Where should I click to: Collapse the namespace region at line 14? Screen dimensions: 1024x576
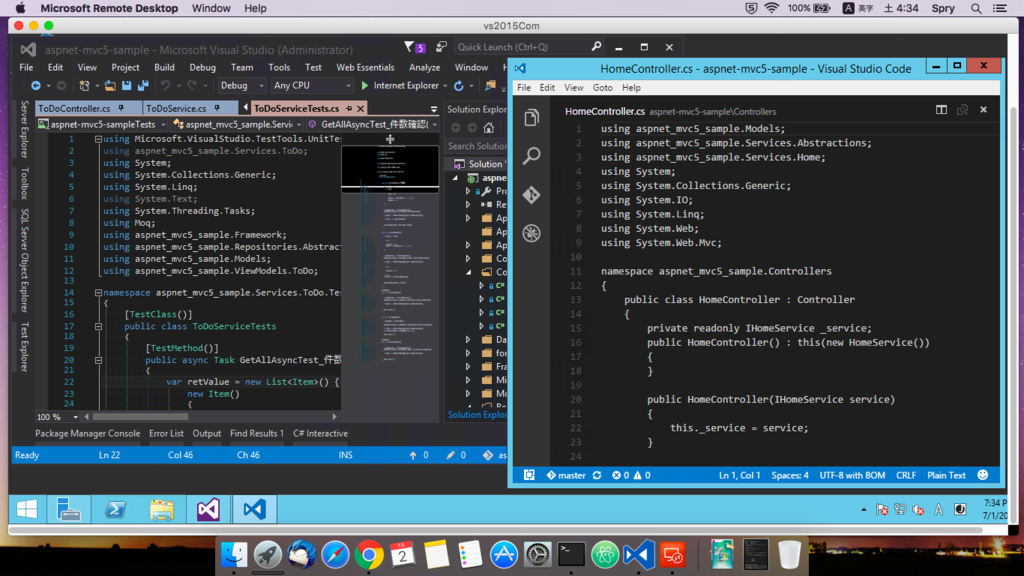(98, 293)
